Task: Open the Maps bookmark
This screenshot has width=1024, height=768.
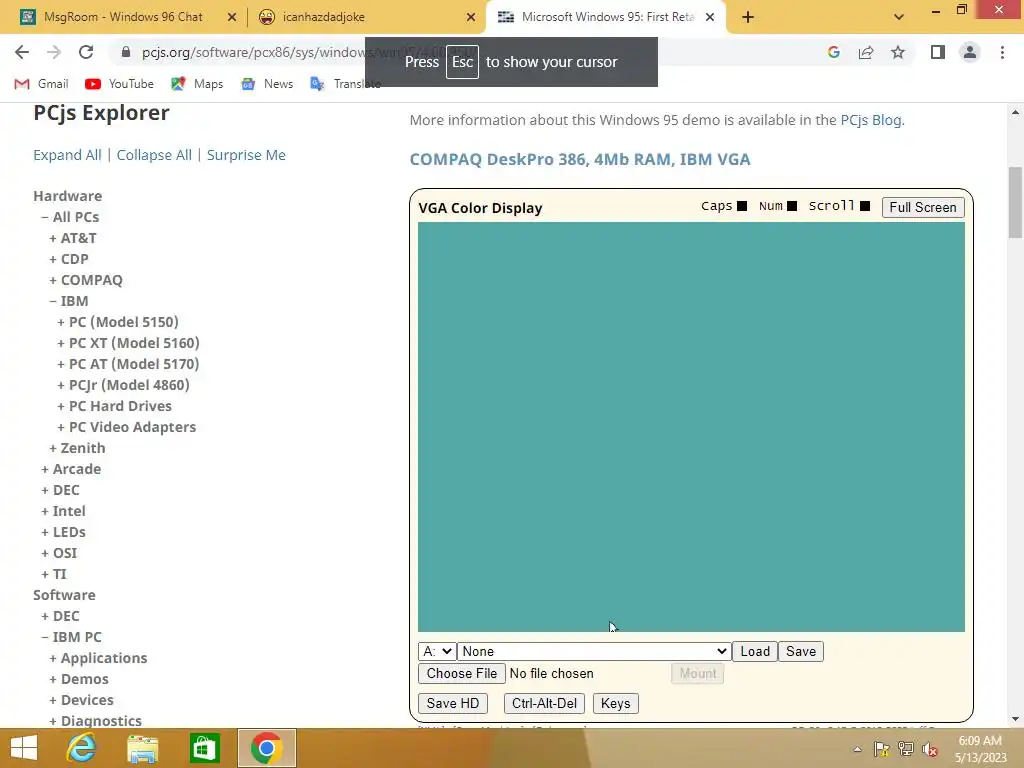Action: (197, 84)
